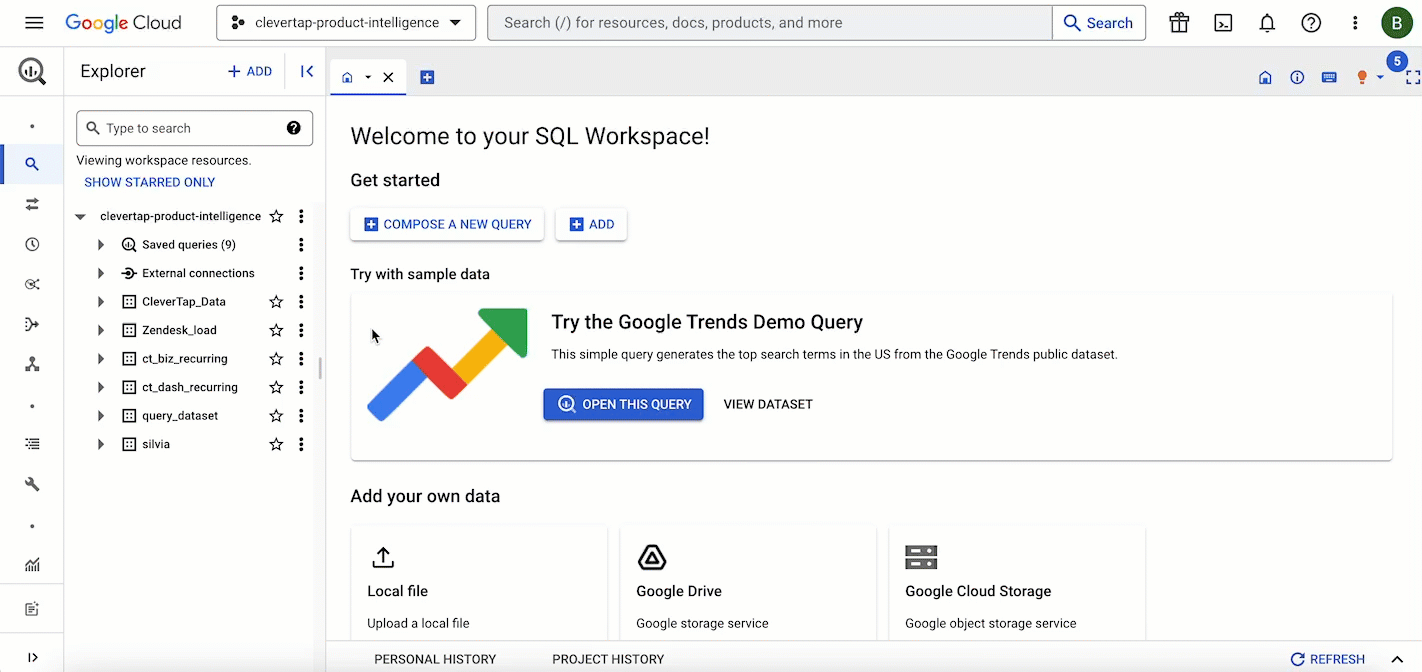Viewport: 1422px width, 672px height.
Task: Select the Google Drive data source card
Action: click(748, 585)
